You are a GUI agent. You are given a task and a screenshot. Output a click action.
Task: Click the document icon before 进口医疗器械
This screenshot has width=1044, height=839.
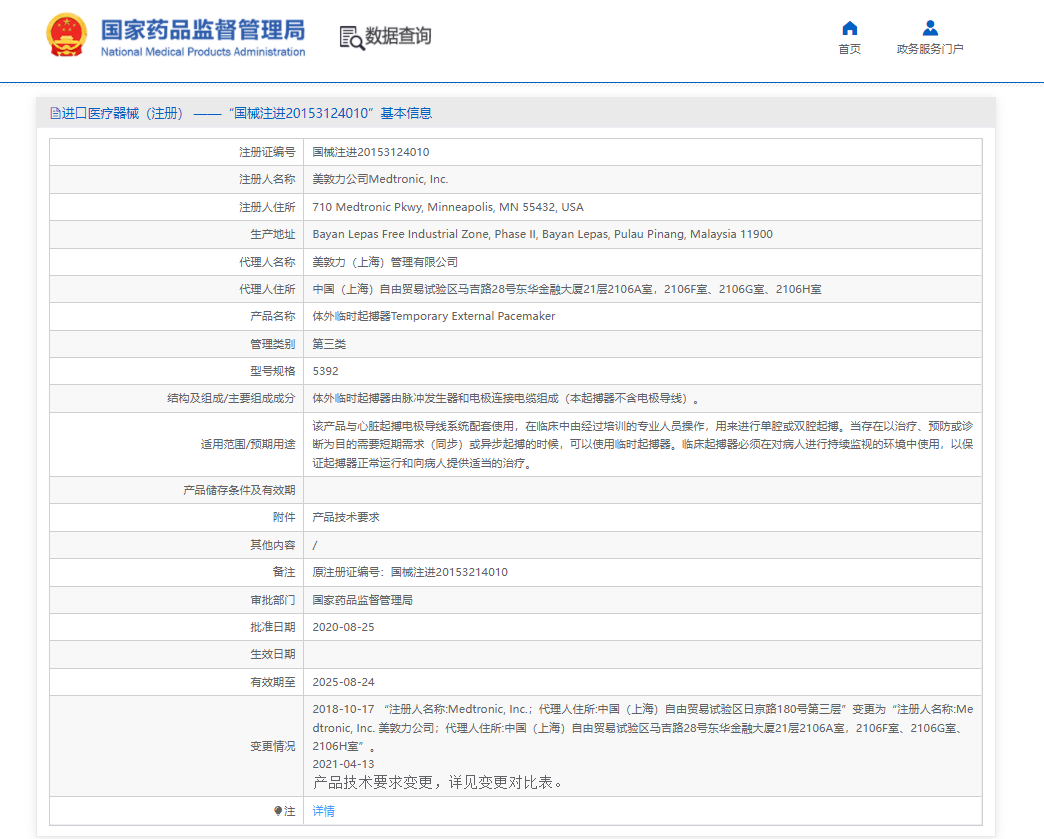pyautogui.click(x=55, y=113)
